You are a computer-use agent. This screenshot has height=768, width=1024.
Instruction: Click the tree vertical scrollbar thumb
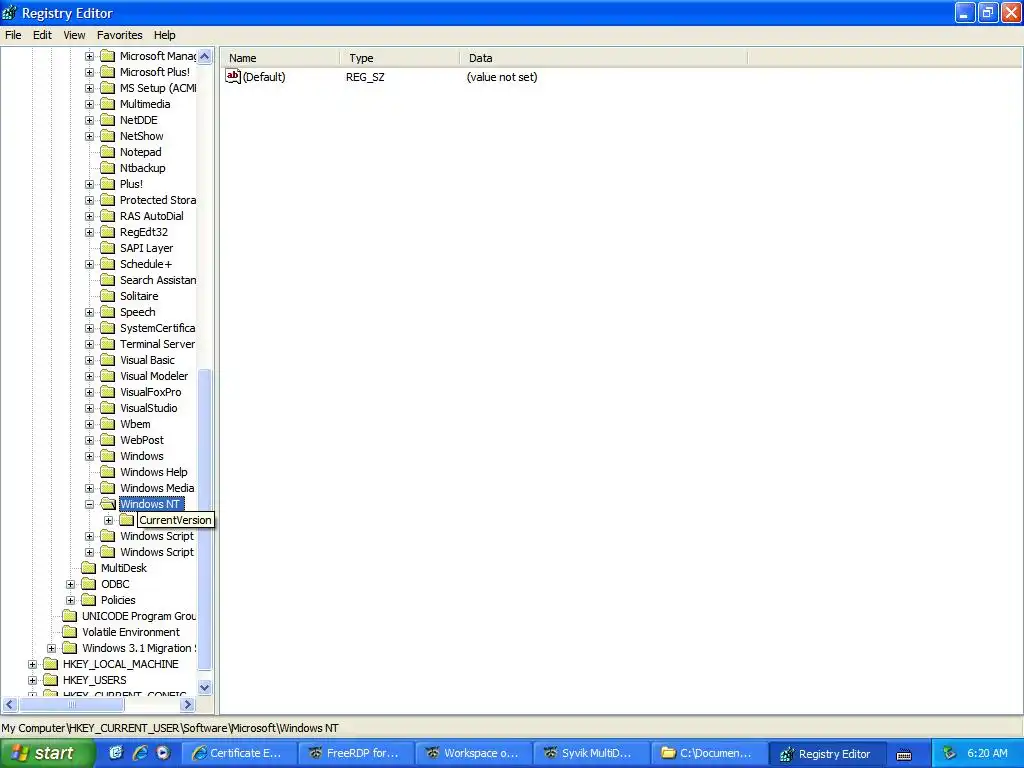204,519
